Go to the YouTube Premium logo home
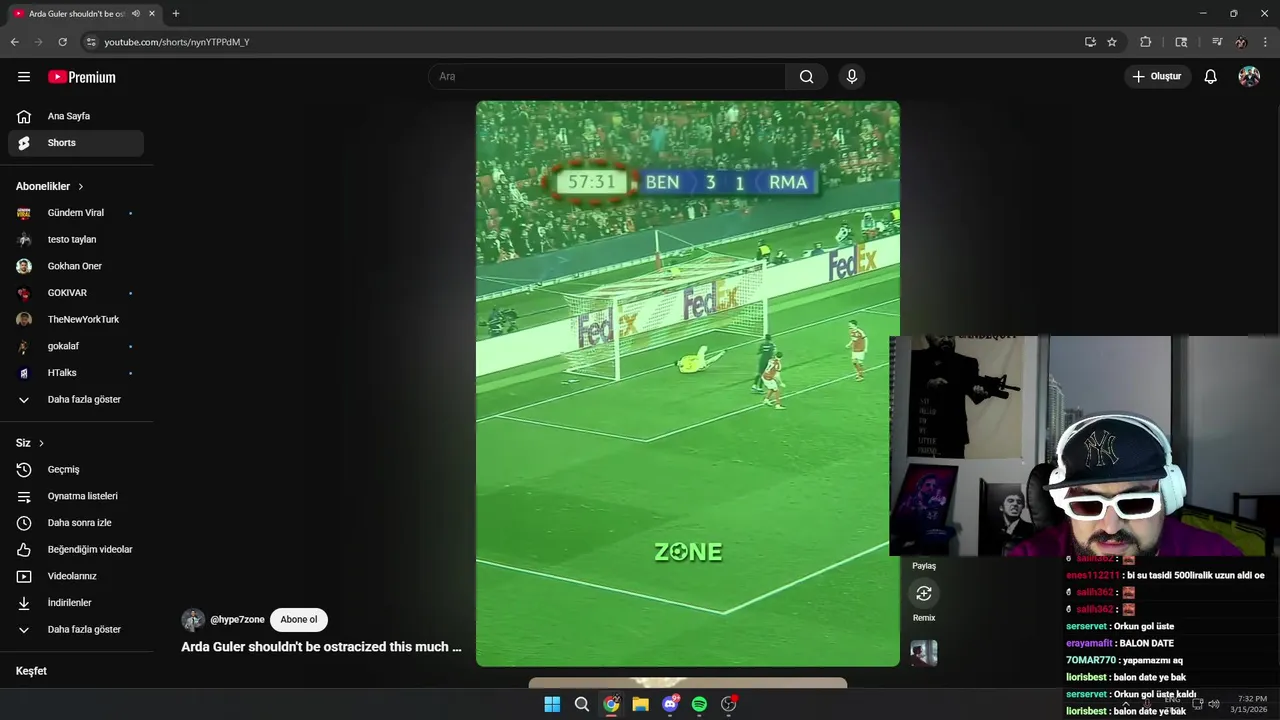Viewport: 1280px width, 720px height. (82, 77)
